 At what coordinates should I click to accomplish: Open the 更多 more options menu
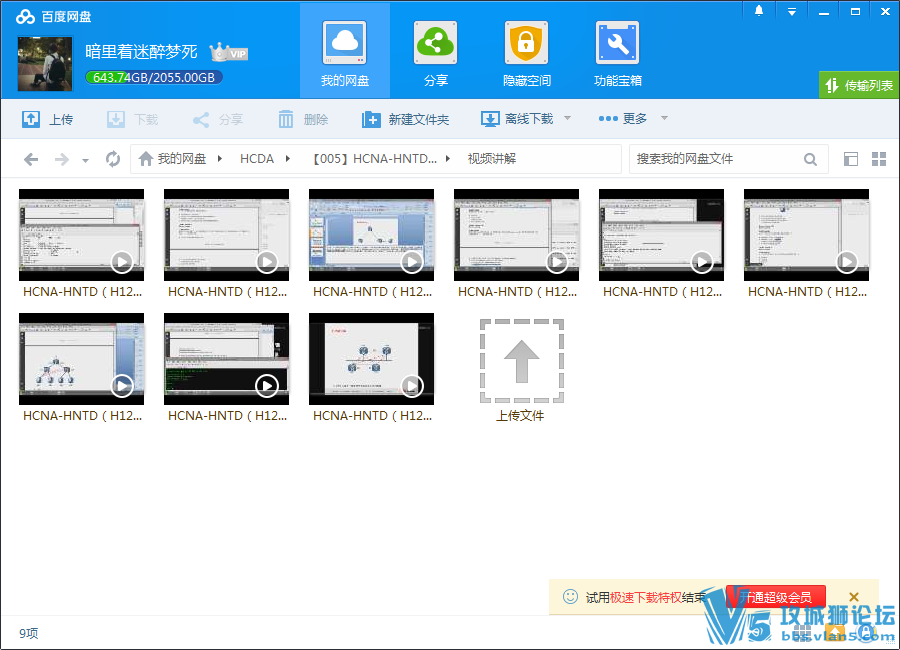(623, 118)
